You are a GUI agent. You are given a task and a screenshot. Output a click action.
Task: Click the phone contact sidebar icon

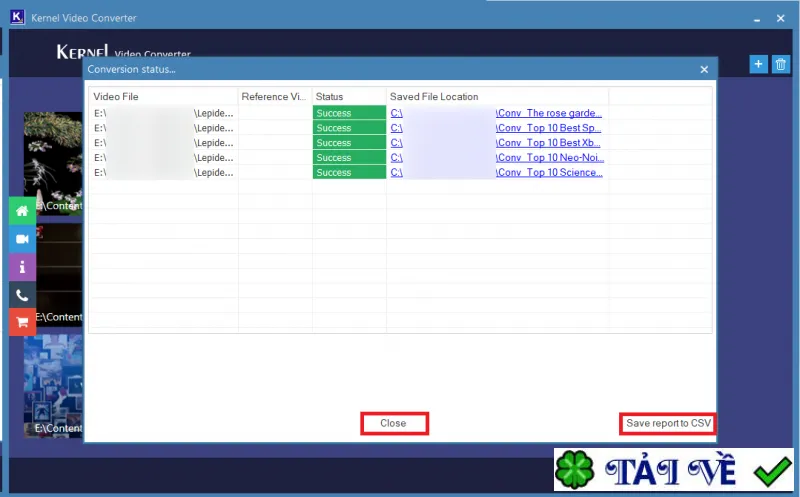22,295
